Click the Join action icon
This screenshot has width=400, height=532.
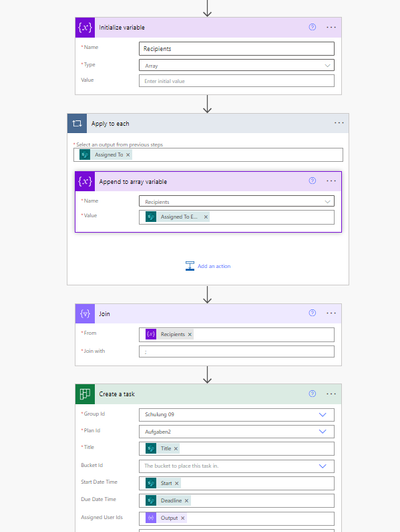click(85, 314)
